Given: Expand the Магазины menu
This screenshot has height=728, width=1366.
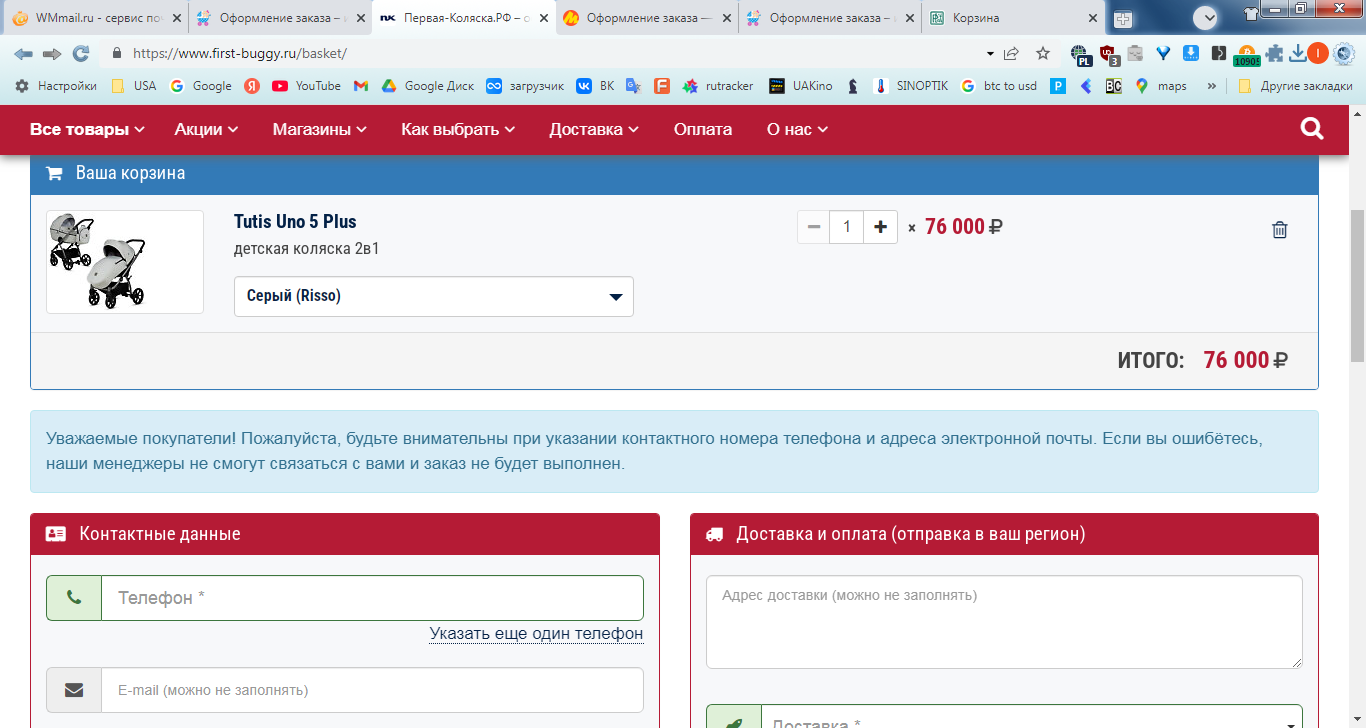Looking at the screenshot, I should point(320,129).
